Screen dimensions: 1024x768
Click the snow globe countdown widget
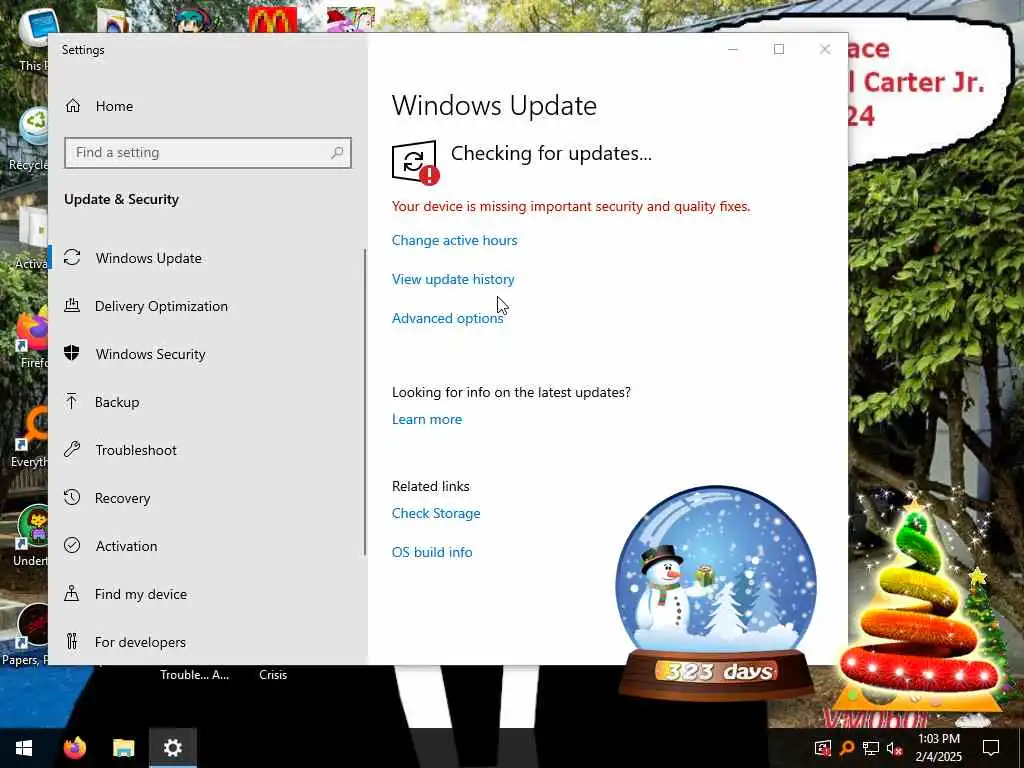716,592
